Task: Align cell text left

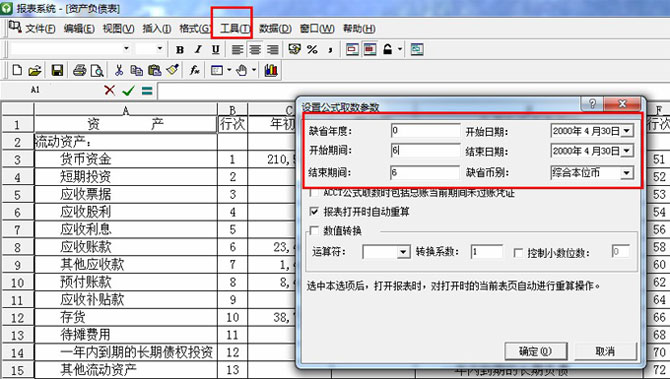Action: [x=237, y=50]
